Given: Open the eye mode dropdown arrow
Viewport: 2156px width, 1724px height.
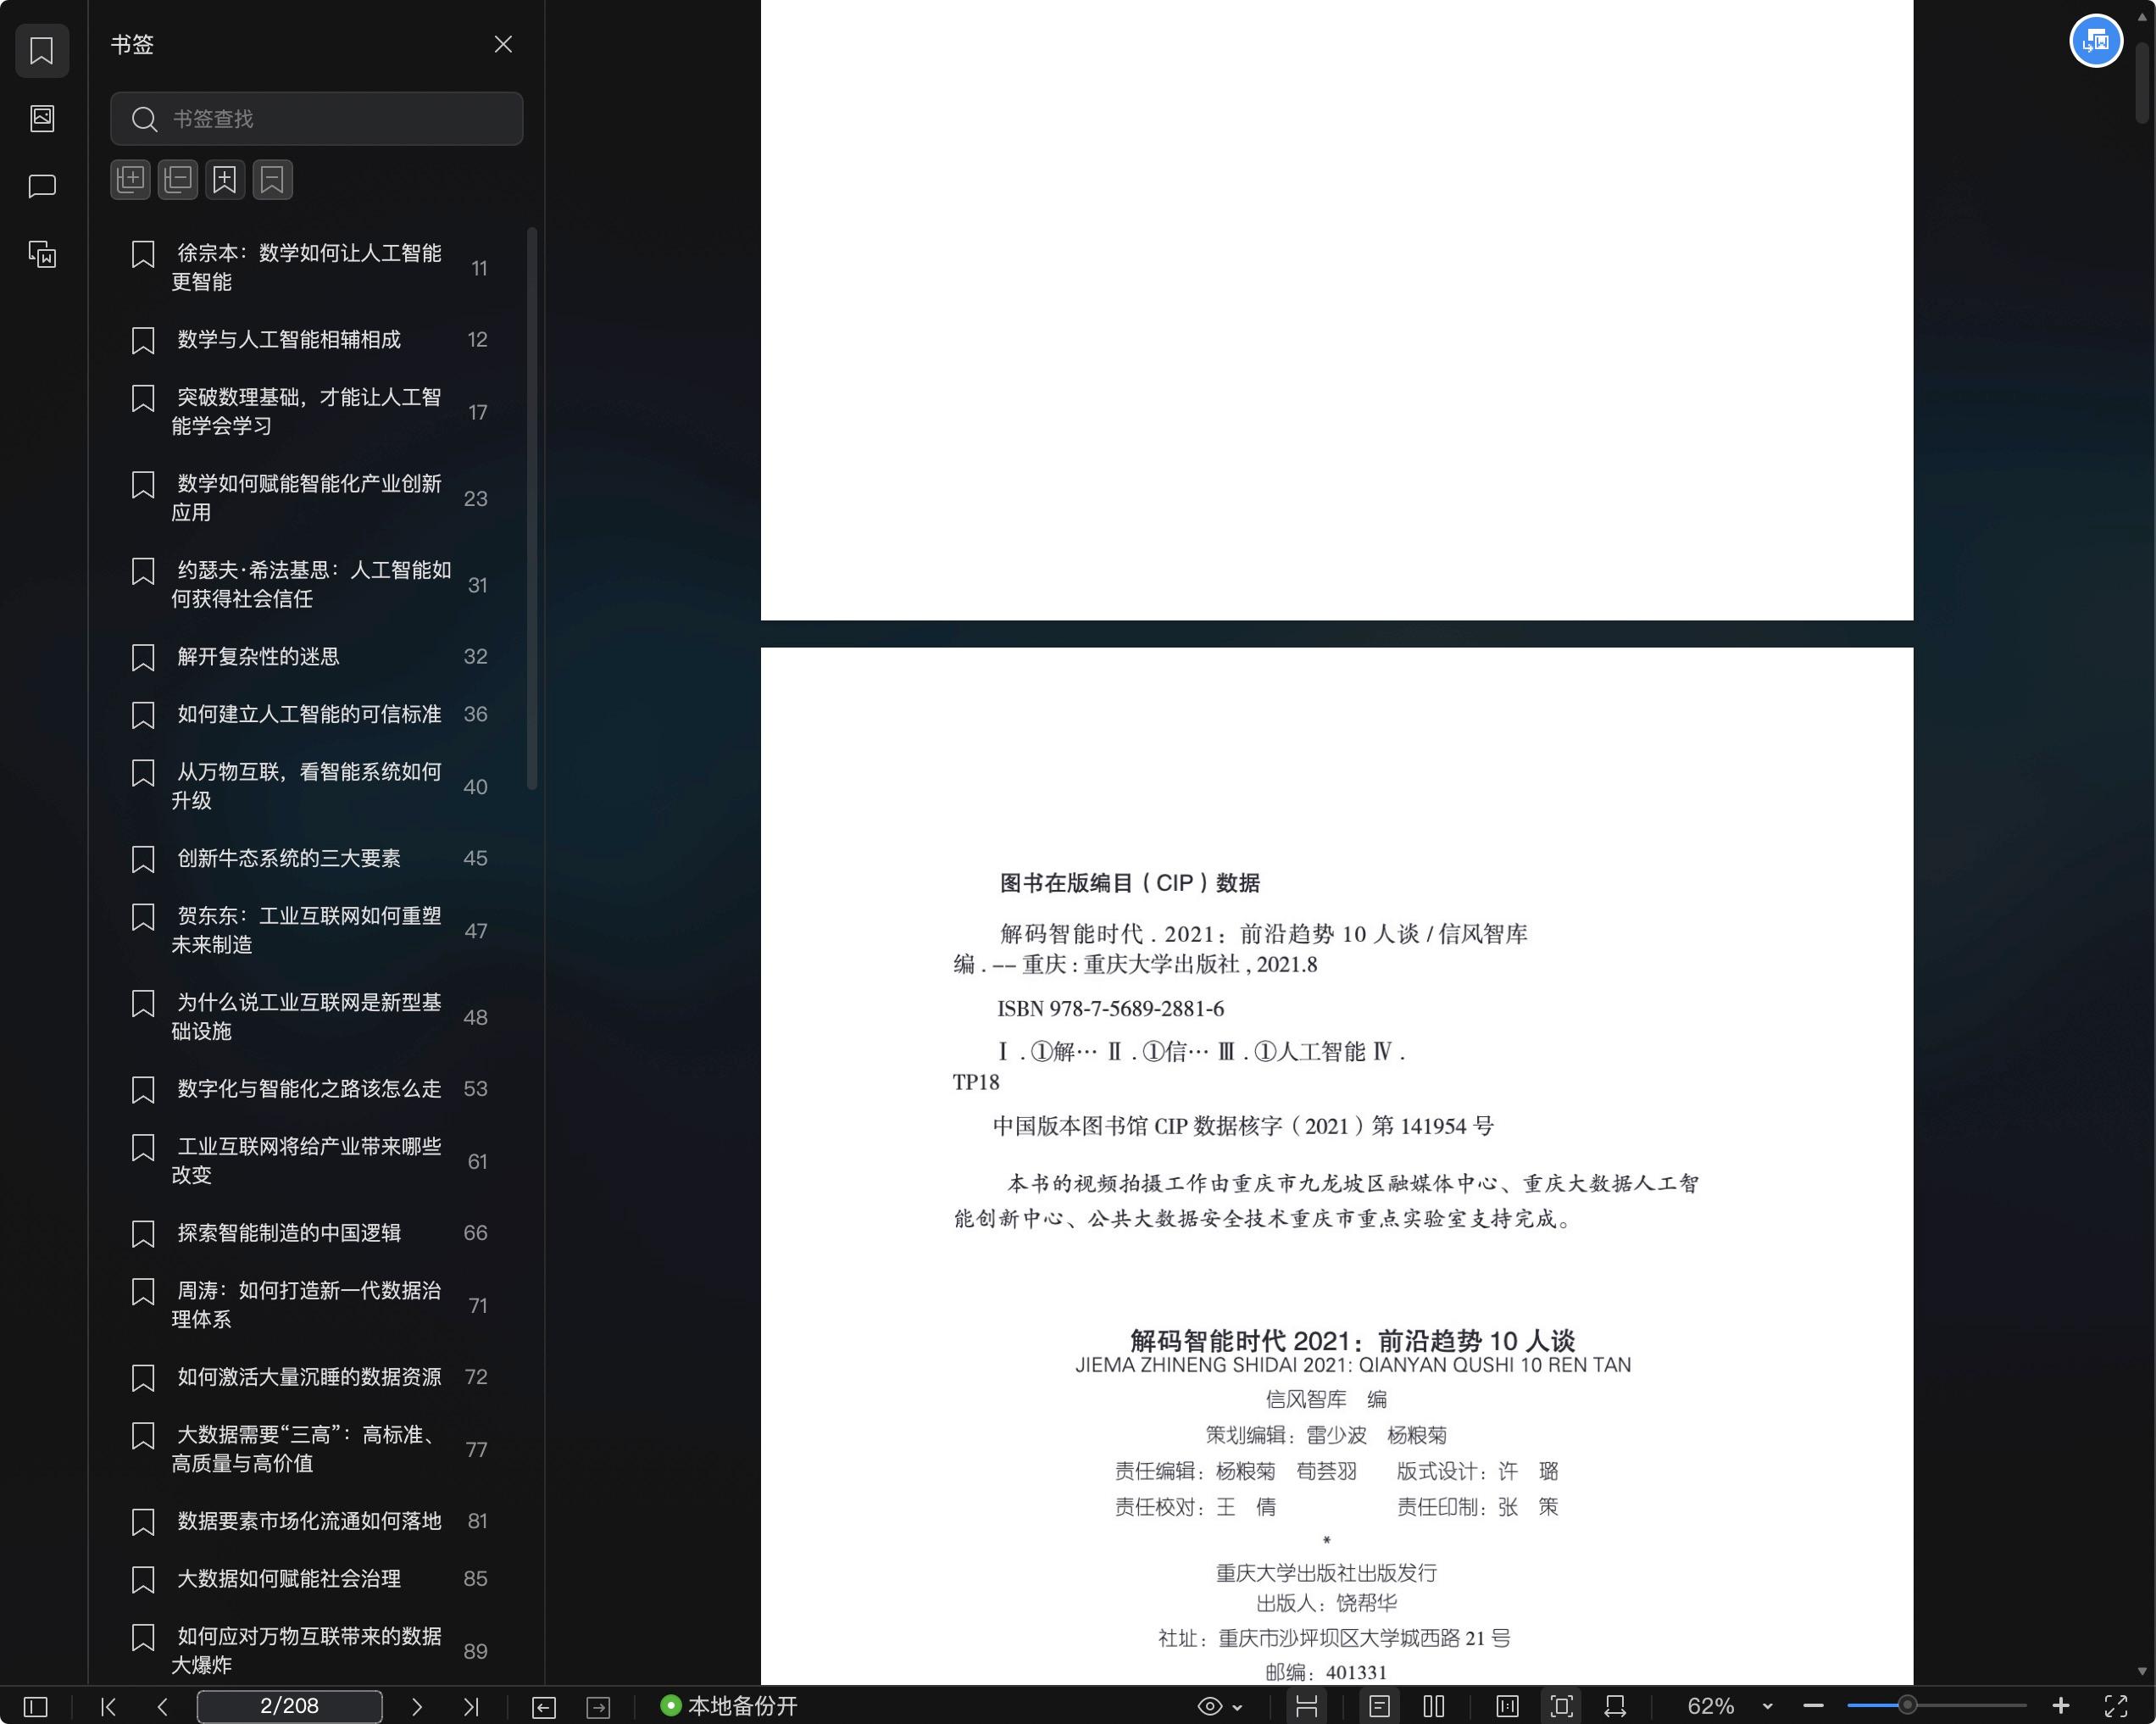Looking at the screenshot, I should tap(1237, 1707).
